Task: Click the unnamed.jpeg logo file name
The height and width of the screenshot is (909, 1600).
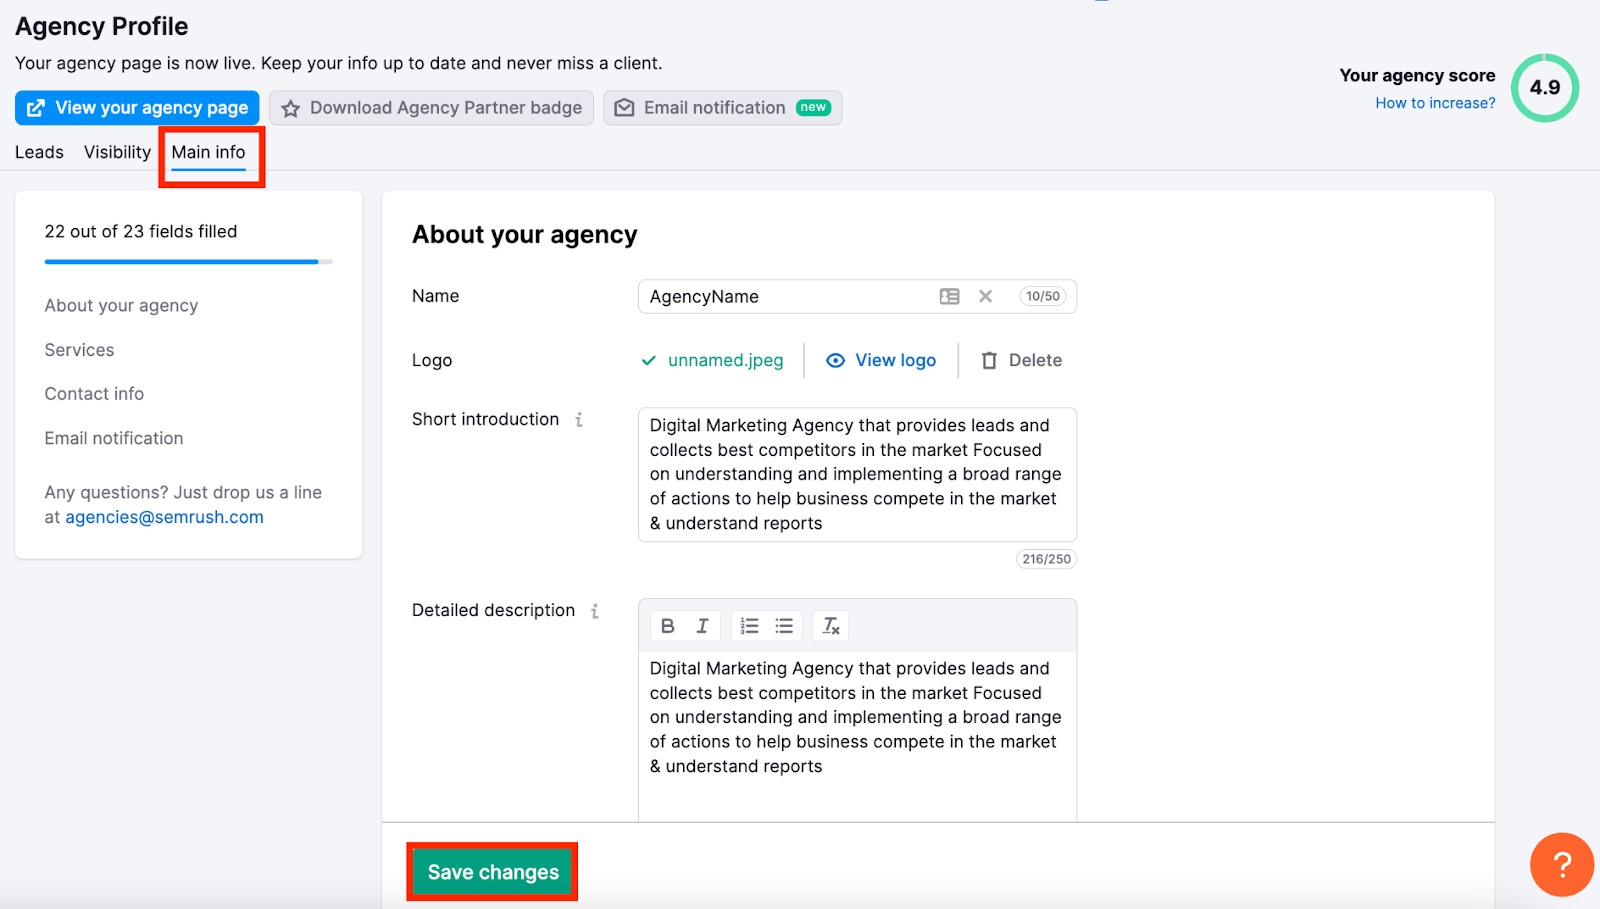Action: coord(725,360)
